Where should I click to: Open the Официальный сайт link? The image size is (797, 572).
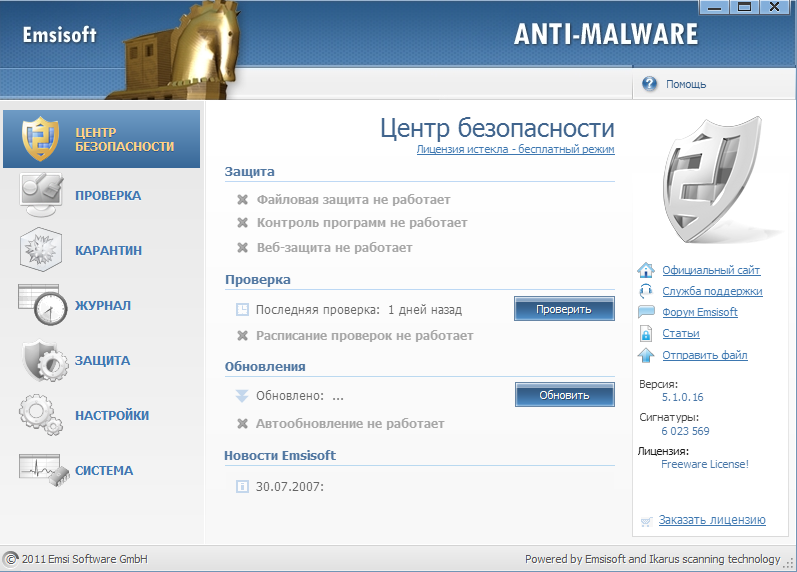(711, 270)
